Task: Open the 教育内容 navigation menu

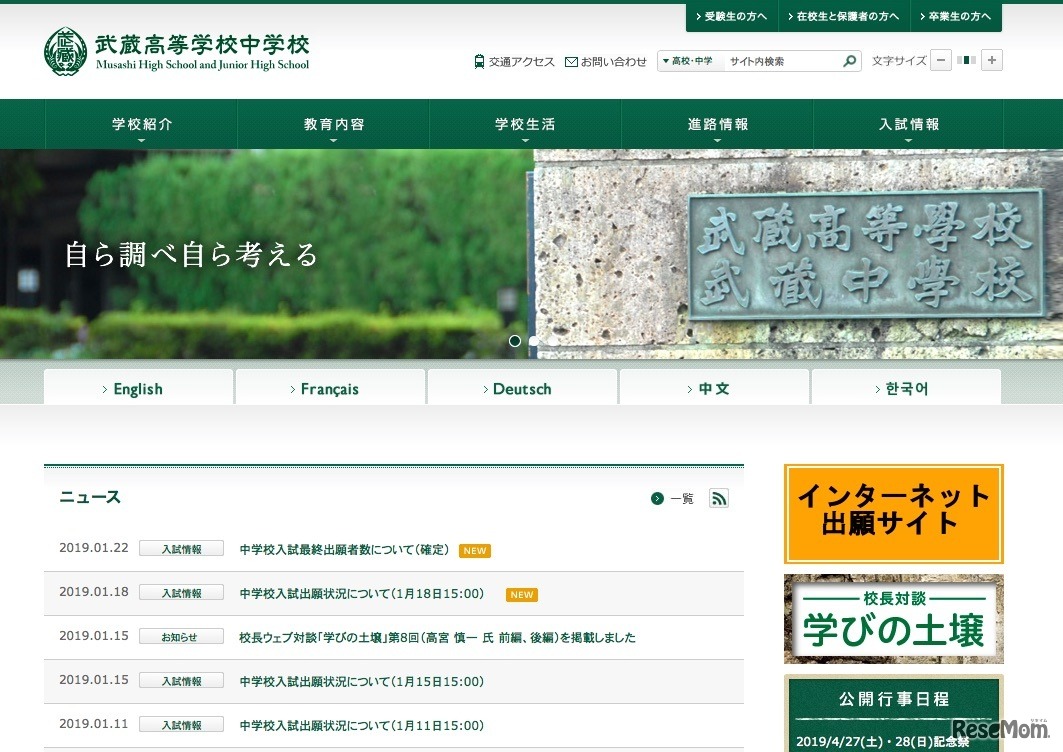Action: click(x=332, y=123)
